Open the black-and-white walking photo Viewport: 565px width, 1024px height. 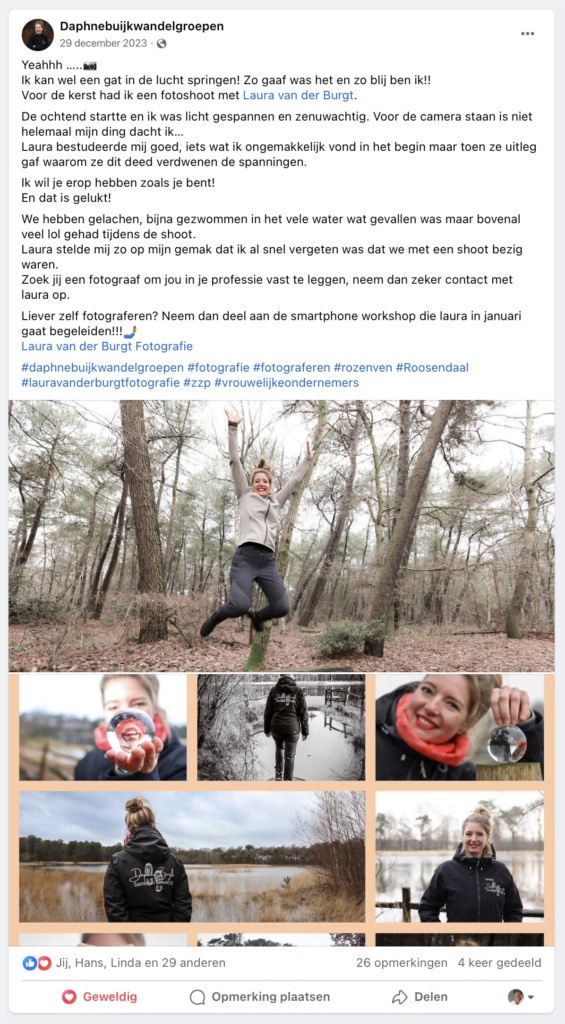point(282,728)
